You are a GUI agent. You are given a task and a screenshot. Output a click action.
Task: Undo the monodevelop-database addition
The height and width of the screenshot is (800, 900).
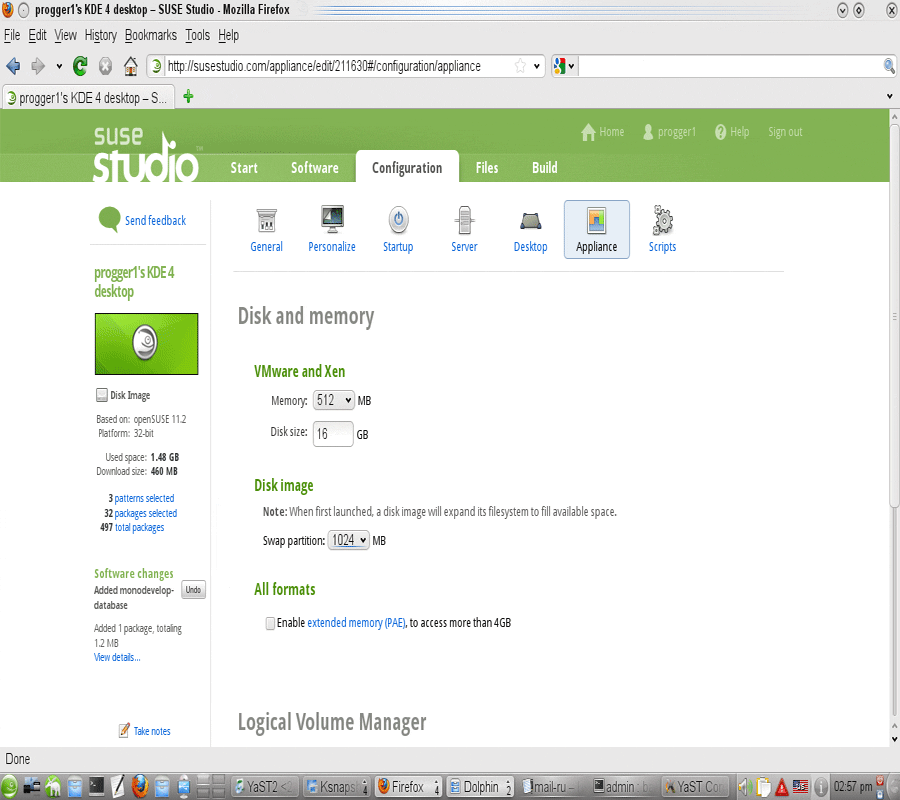[x=193, y=590]
